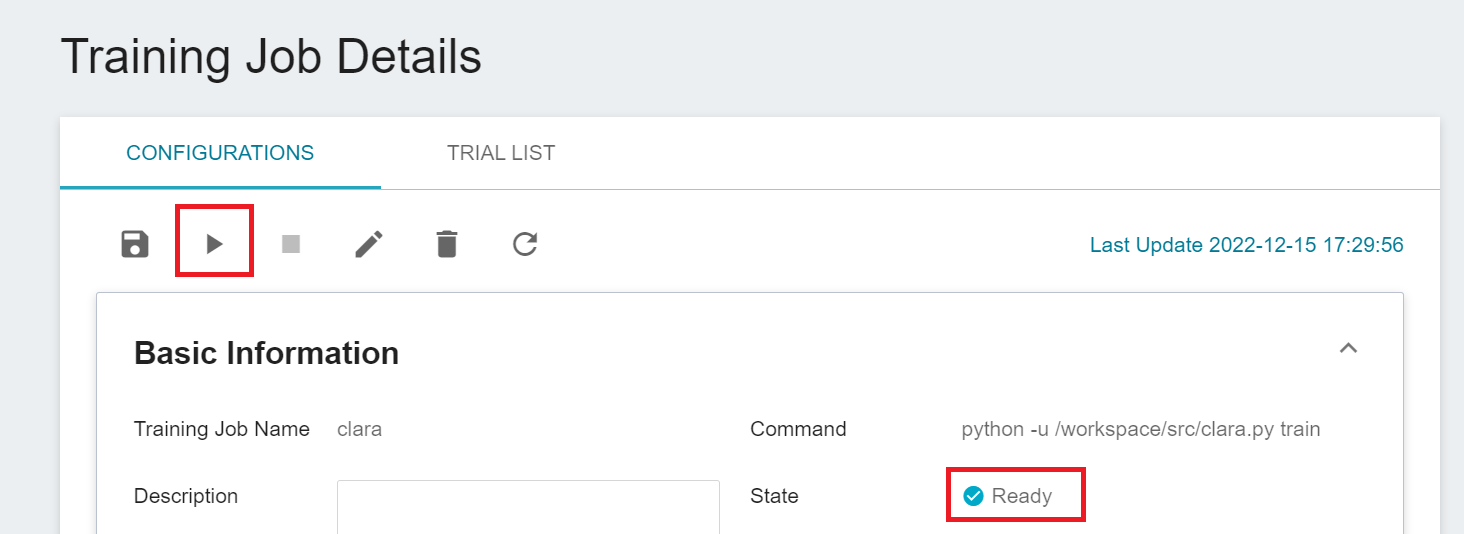Select the CONFIGURATIONS tab

220,153
